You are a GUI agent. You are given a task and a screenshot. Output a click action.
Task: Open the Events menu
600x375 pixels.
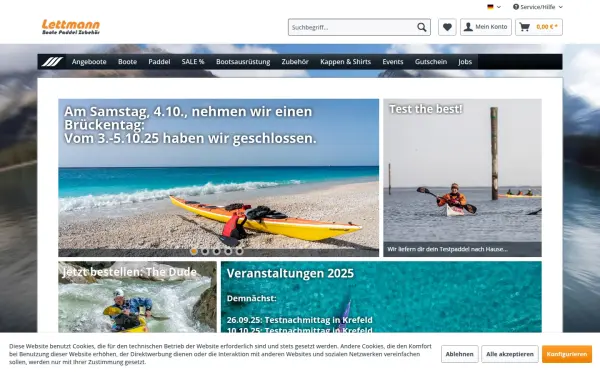coord(393,62)
